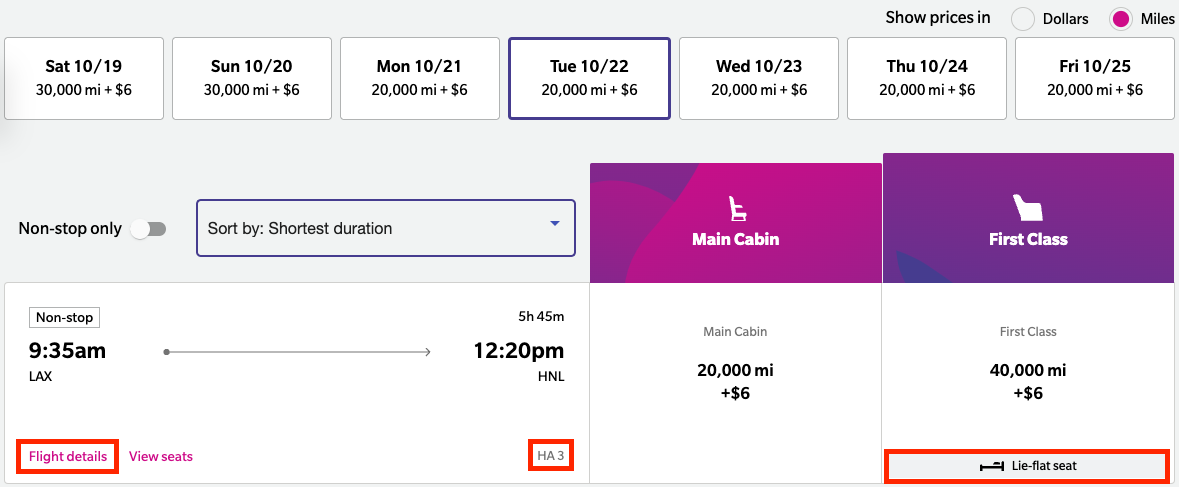Click the Lie-flat seat badge
The width and height of the screenshot is (1179, 487).
[x=1027, y=466]
